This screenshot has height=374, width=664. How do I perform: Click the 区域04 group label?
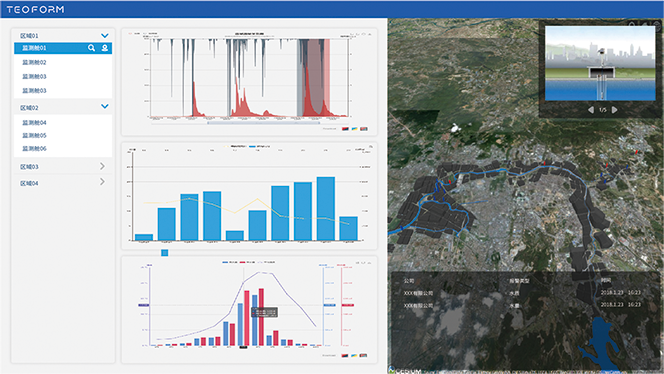tap(29, 183)
